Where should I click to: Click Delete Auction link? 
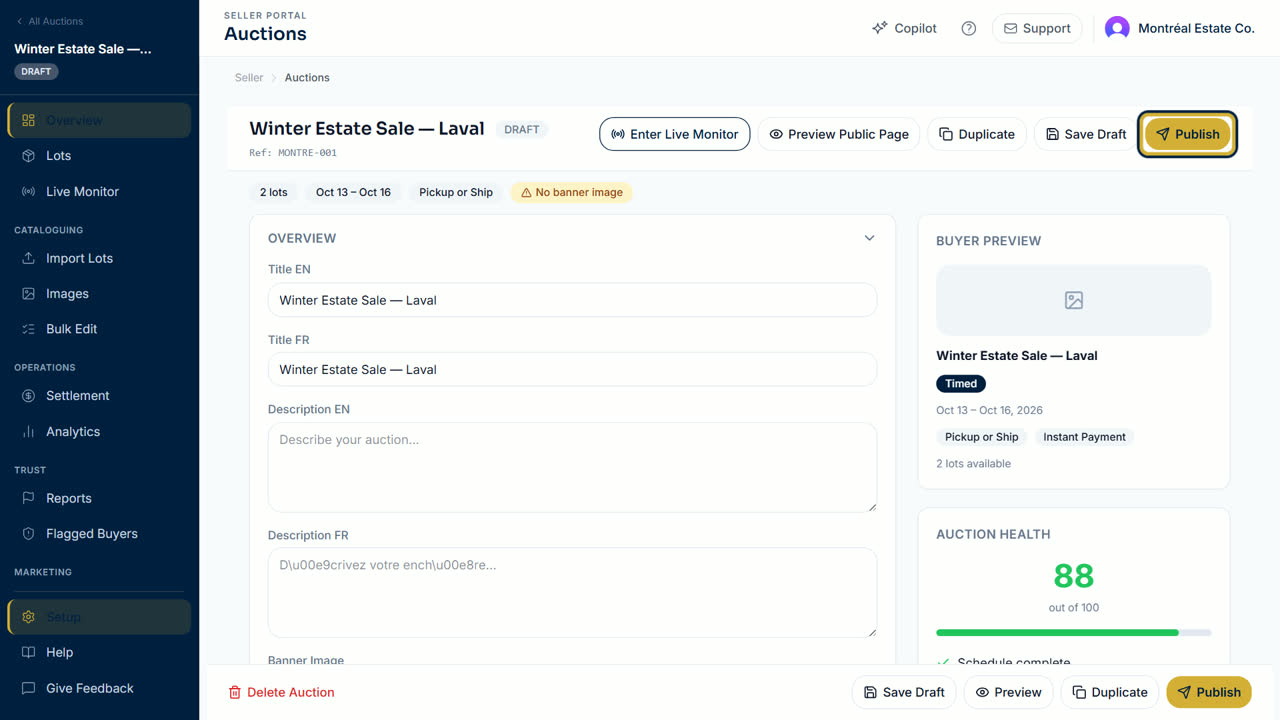(281, 692)
